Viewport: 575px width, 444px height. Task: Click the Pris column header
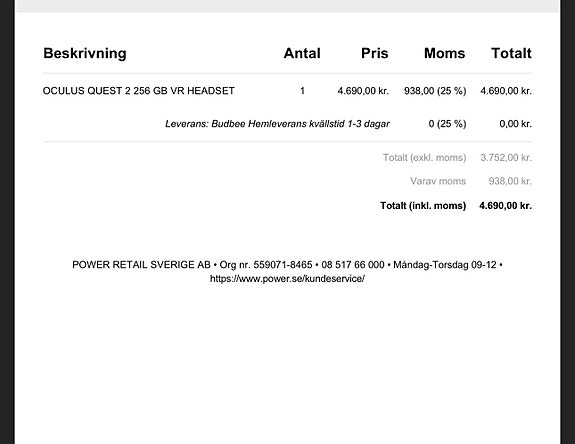tap(374, 53)
